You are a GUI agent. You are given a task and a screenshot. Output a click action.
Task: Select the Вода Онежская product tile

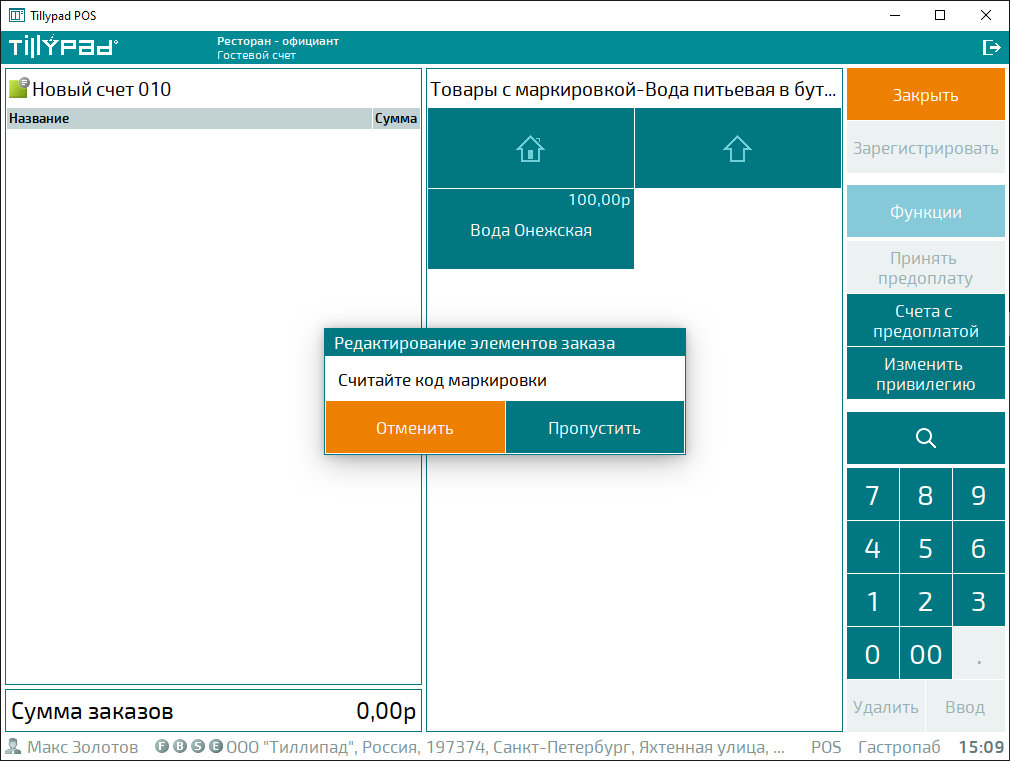point(531,229)
